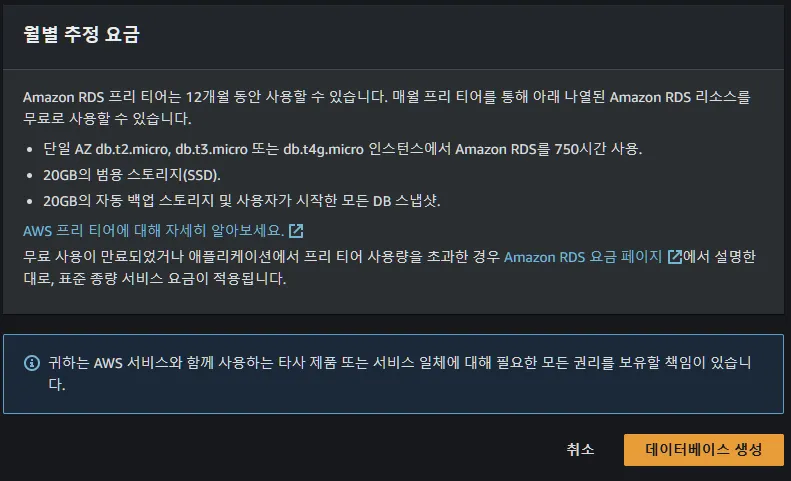Click the 데이터베이스 생성 button
This screenshot has width=791, height=481.
[x=704, y=449]
